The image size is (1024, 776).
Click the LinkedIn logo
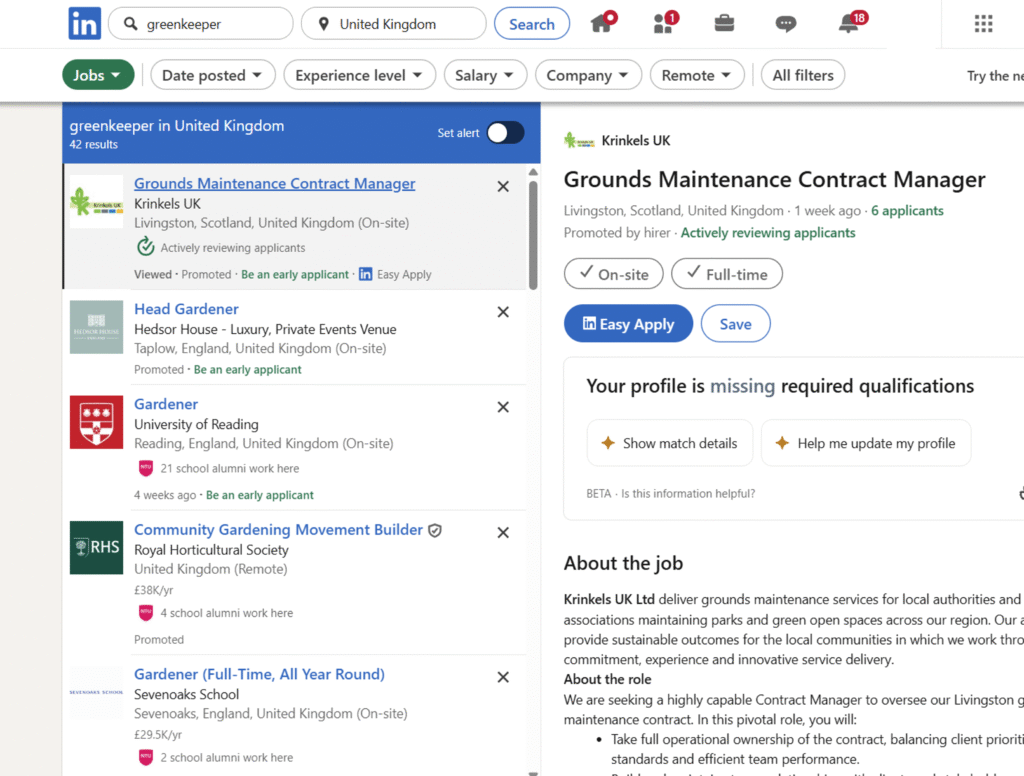pyautogui.click(x=84, y=24)
